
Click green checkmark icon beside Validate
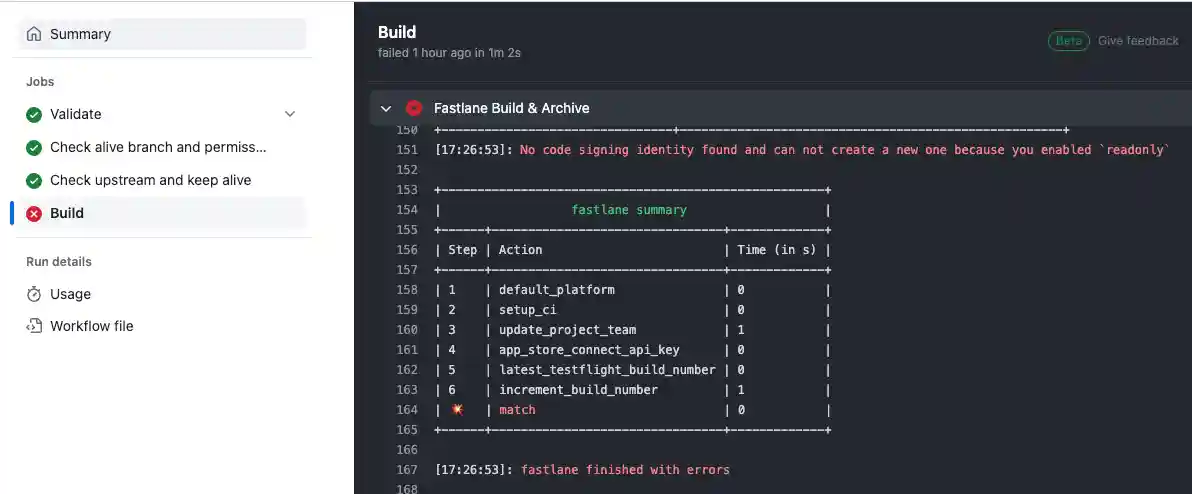pos(34,114)
